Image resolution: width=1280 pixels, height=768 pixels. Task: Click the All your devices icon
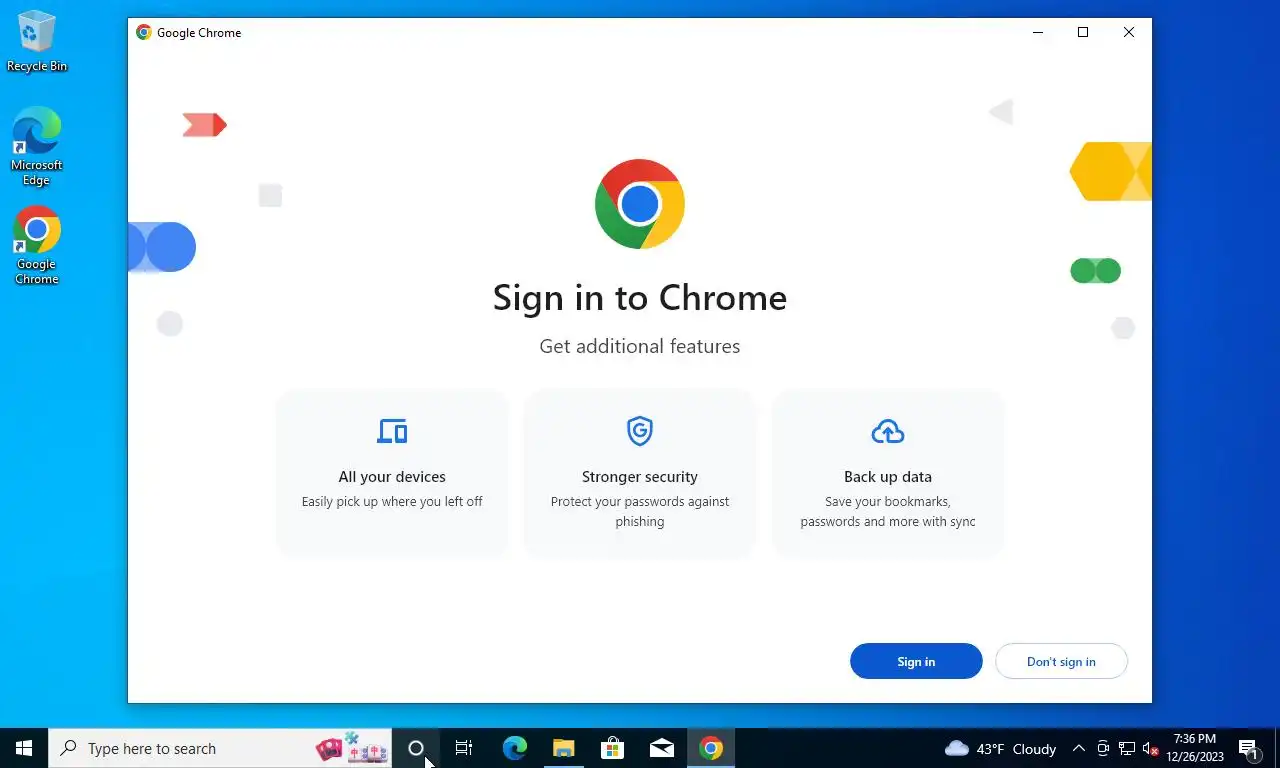(x=392, y=431)
